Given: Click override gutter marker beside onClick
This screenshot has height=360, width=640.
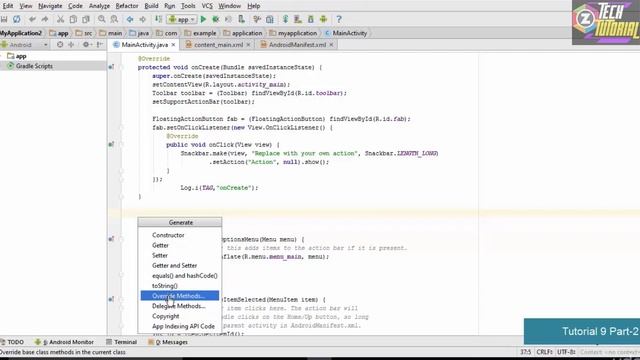Looking at the screenshot, I should pos(111,144).
